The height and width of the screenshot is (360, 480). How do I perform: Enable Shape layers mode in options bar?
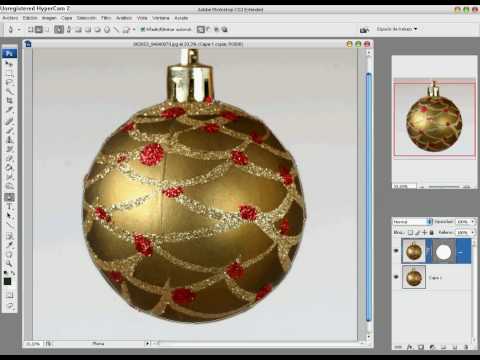30,29
